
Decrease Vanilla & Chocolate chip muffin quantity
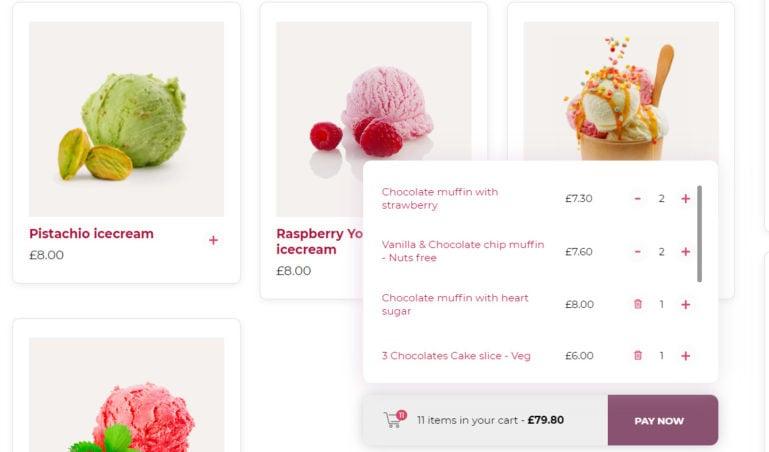638,251
